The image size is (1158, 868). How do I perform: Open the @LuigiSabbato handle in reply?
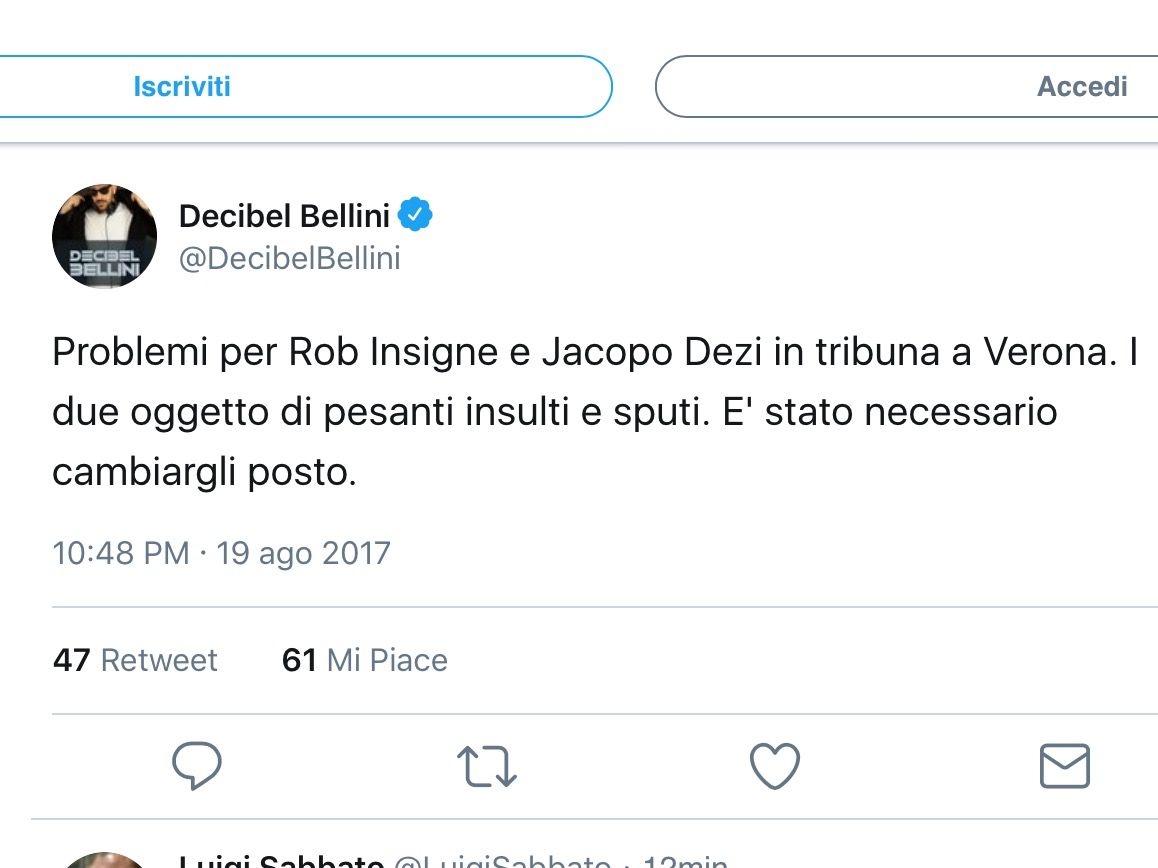pos(503,861)
